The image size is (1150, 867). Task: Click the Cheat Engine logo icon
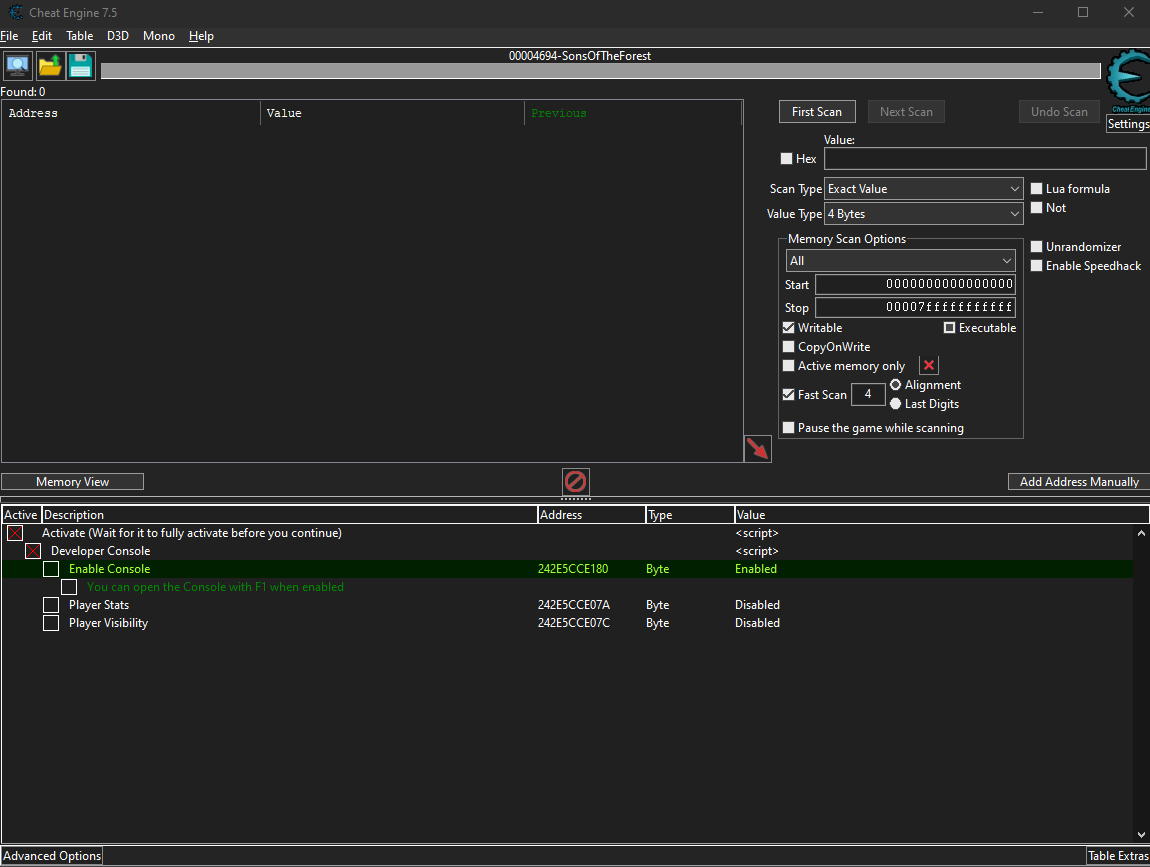click(1128, 78)
